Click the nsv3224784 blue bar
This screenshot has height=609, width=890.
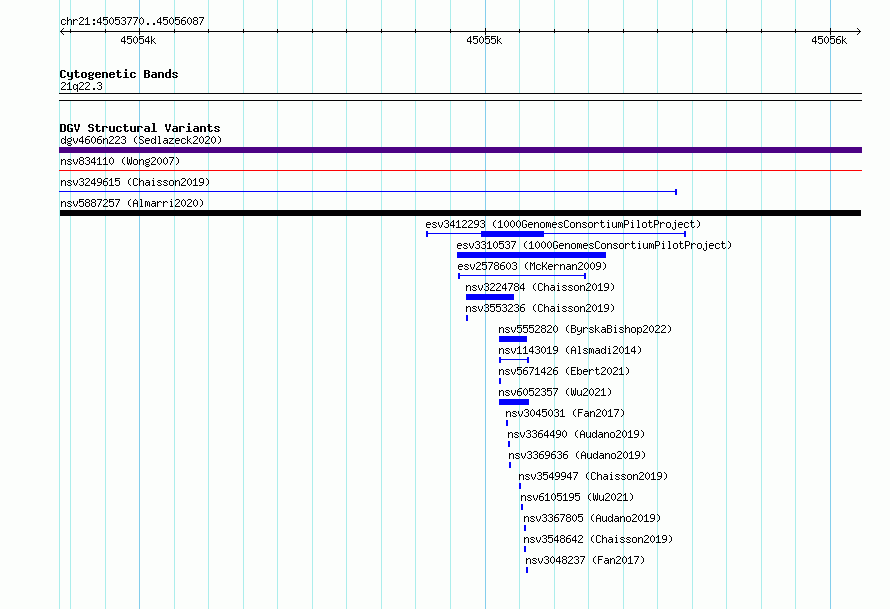[x=490, y=297]
